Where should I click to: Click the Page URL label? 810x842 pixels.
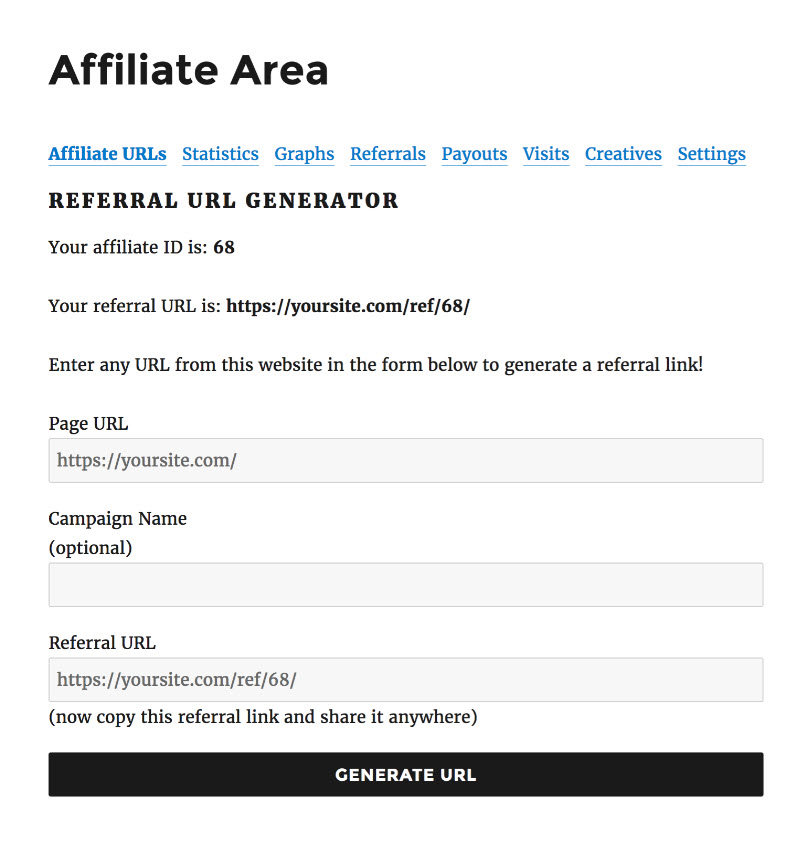[89, 424]
